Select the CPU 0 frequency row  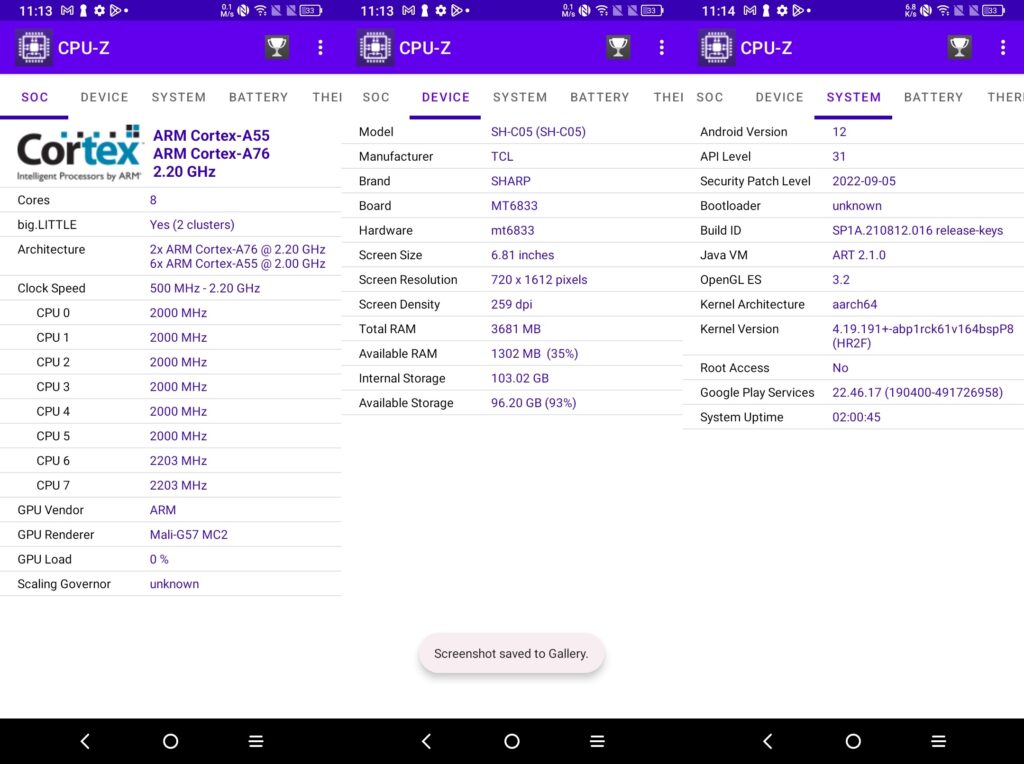pyautogui.click(x=170, y=313)
